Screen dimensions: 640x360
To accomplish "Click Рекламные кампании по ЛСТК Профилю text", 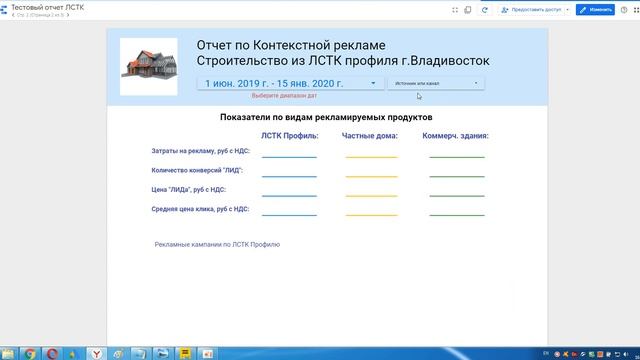I will click(217, 244).
